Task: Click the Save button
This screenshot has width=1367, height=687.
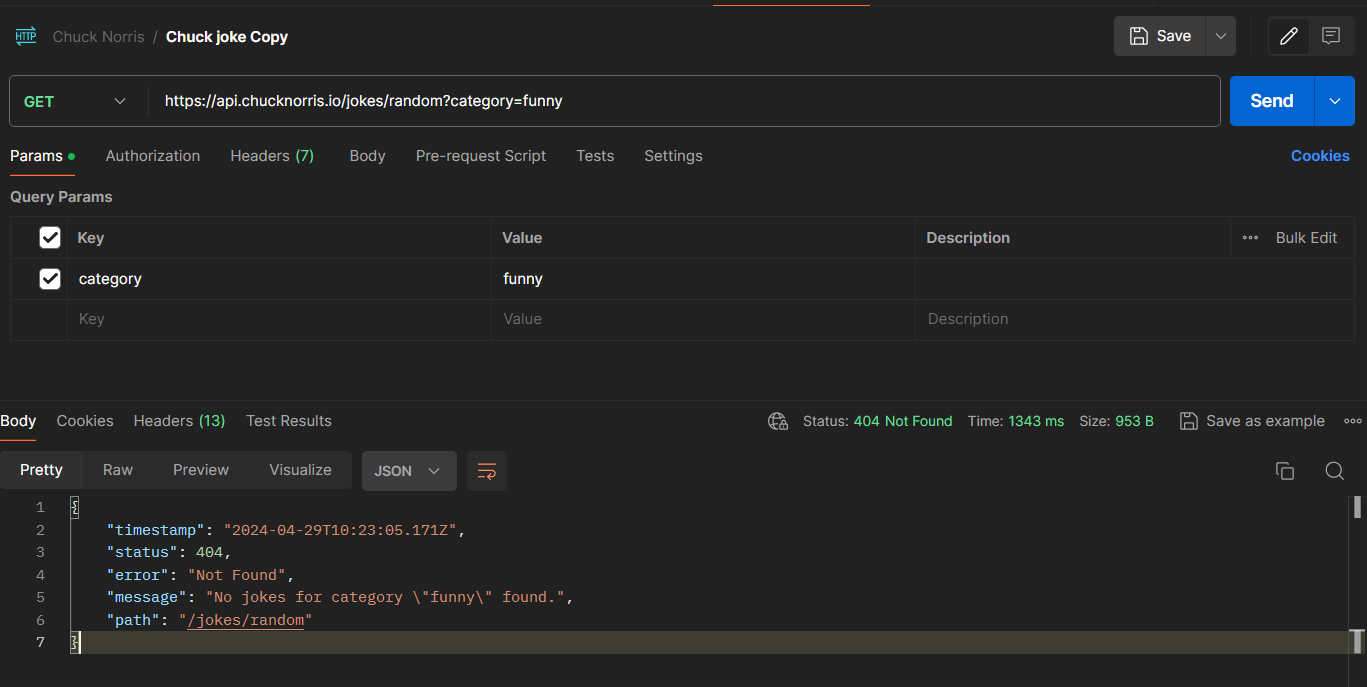Action: pos(1160,36)
